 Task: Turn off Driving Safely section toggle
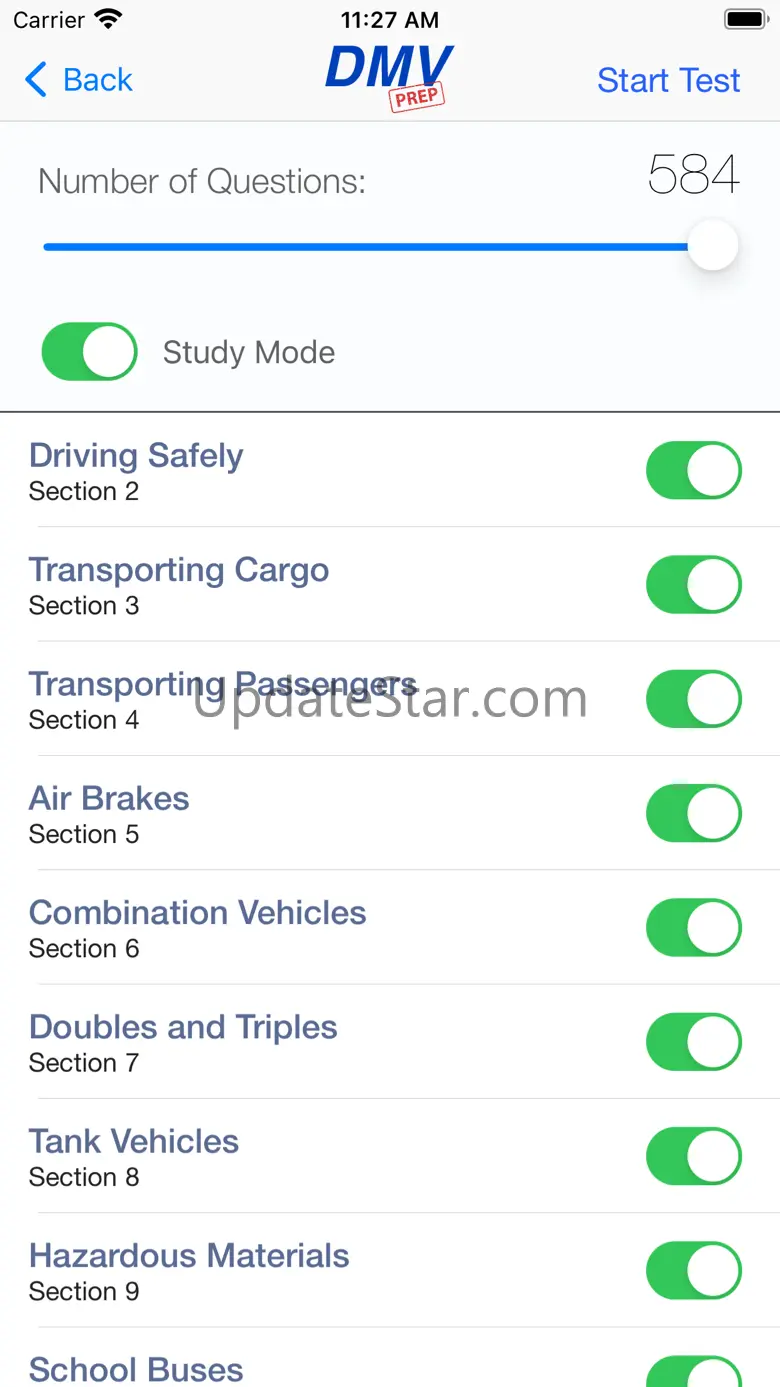(x=693, y=471)
